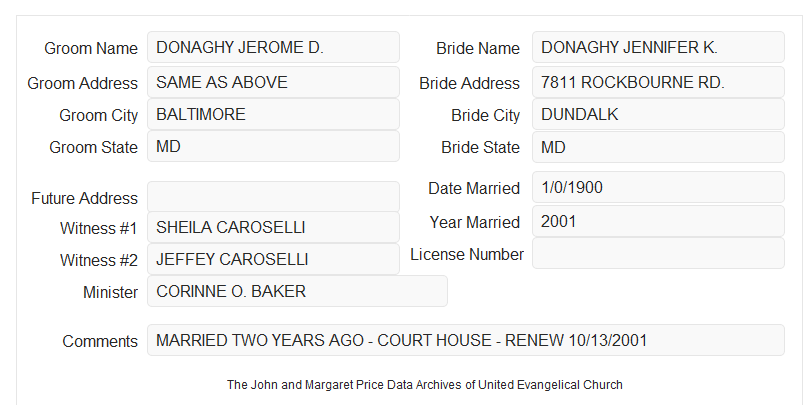Click the Price Data Archives footer text
The height and width of the screenshot is (405, 805).
tap(425, 385)
